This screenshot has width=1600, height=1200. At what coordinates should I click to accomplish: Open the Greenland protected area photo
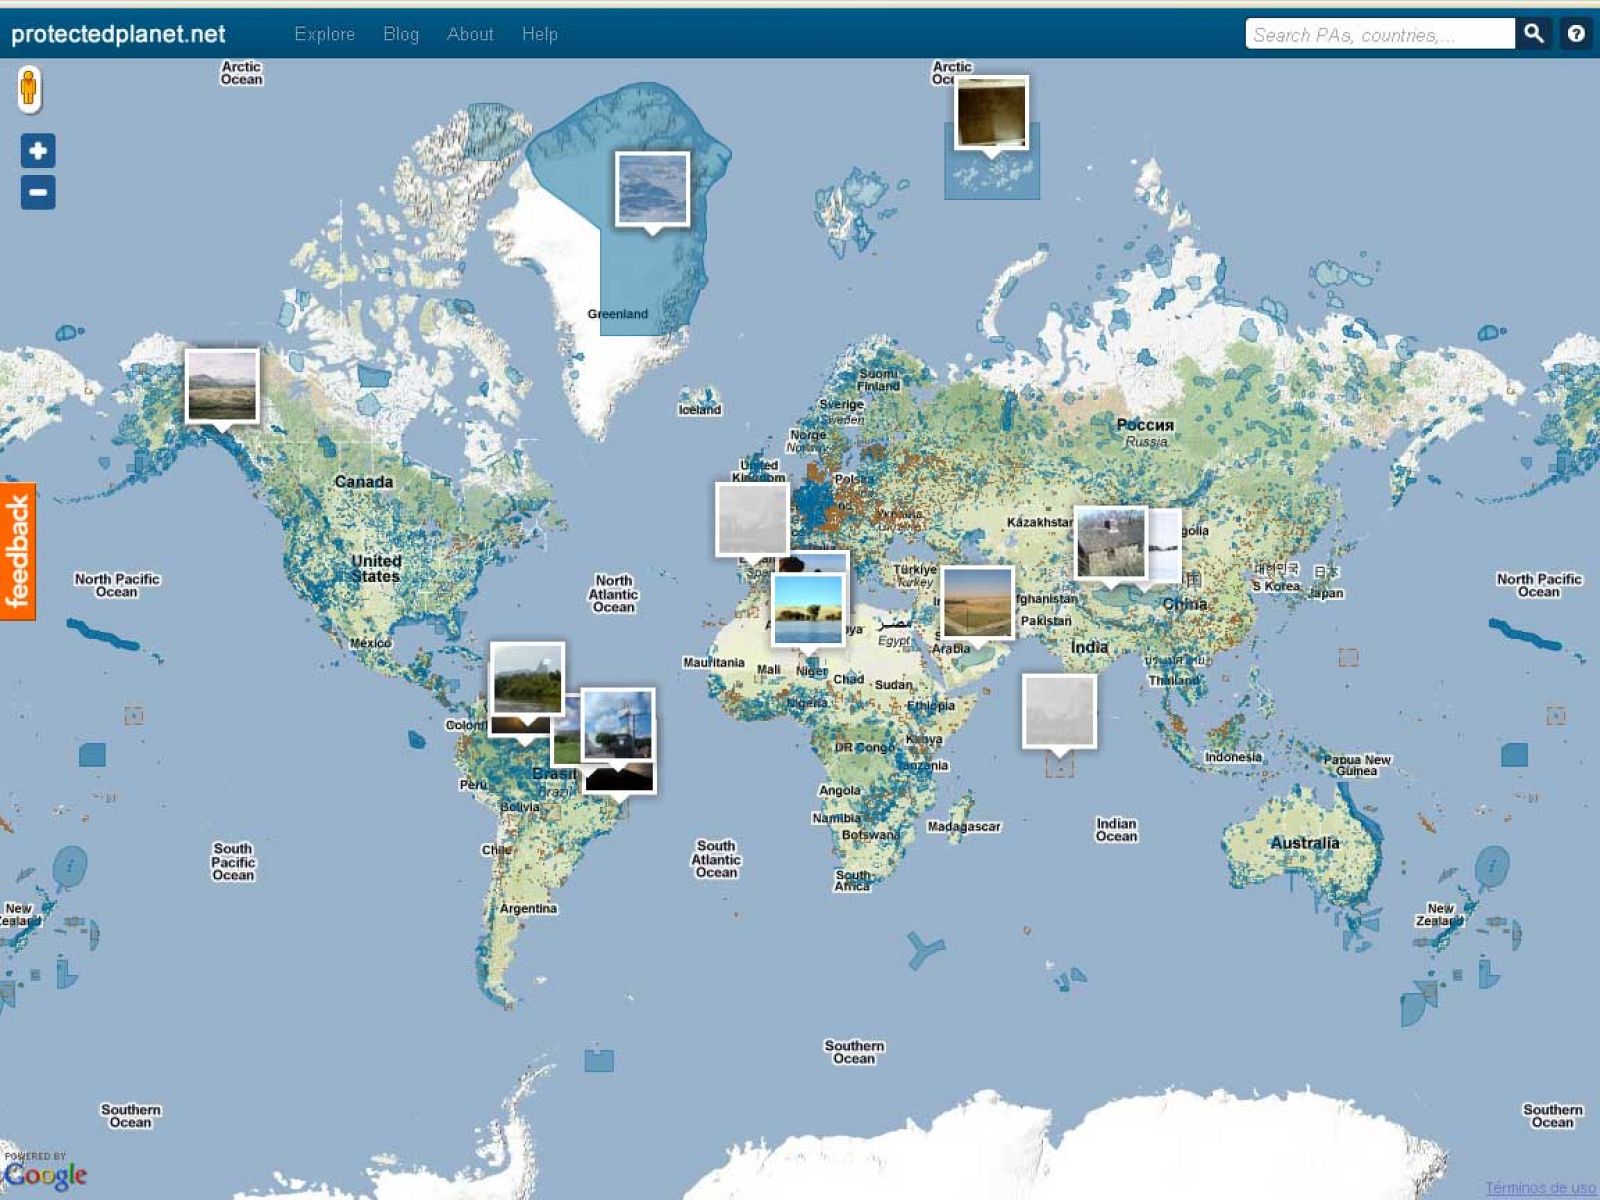click(x=652, y=189)
